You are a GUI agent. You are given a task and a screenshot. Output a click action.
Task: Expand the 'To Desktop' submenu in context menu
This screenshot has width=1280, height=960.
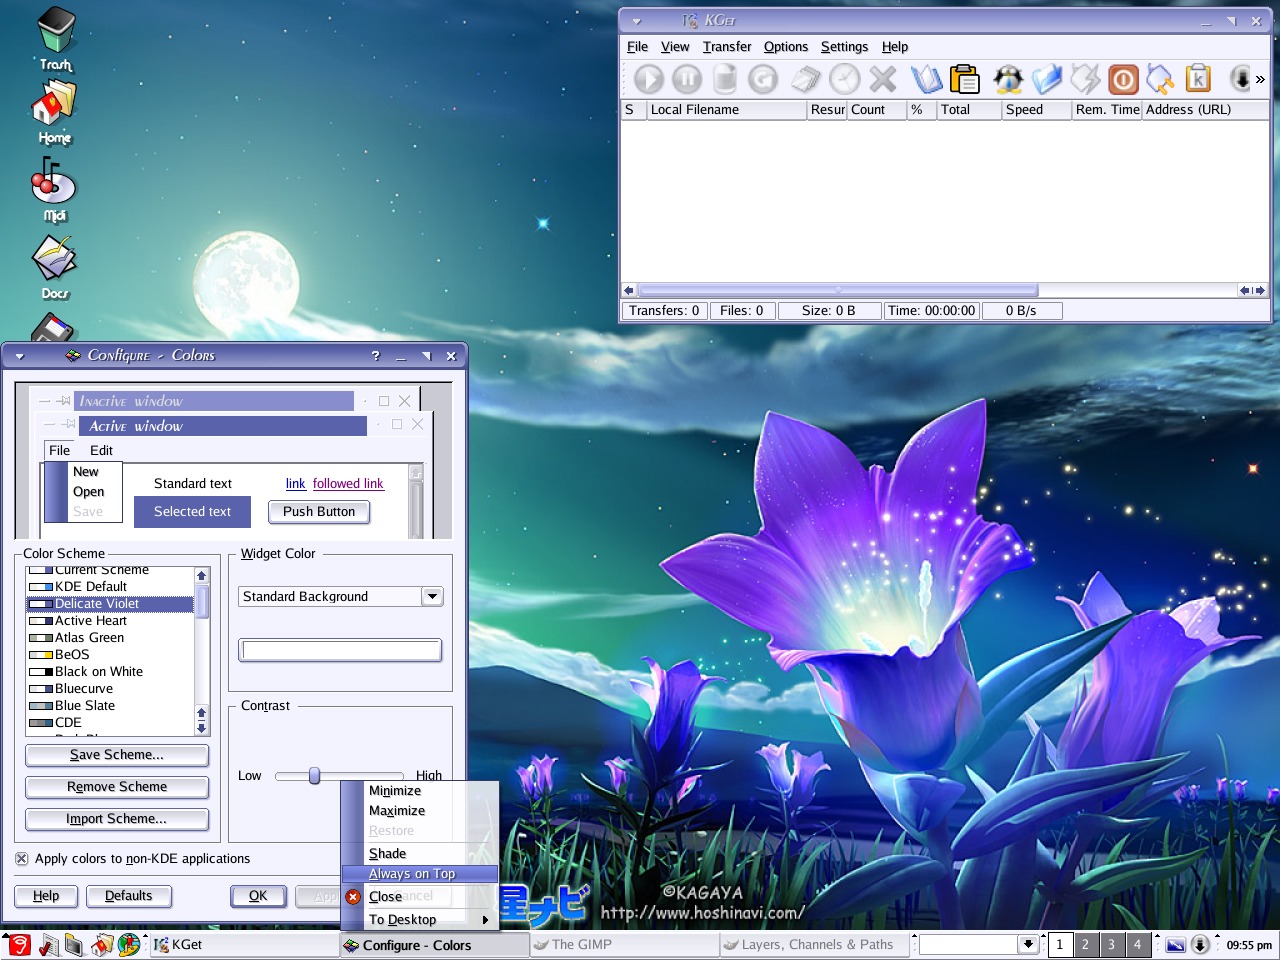point(420,920)
